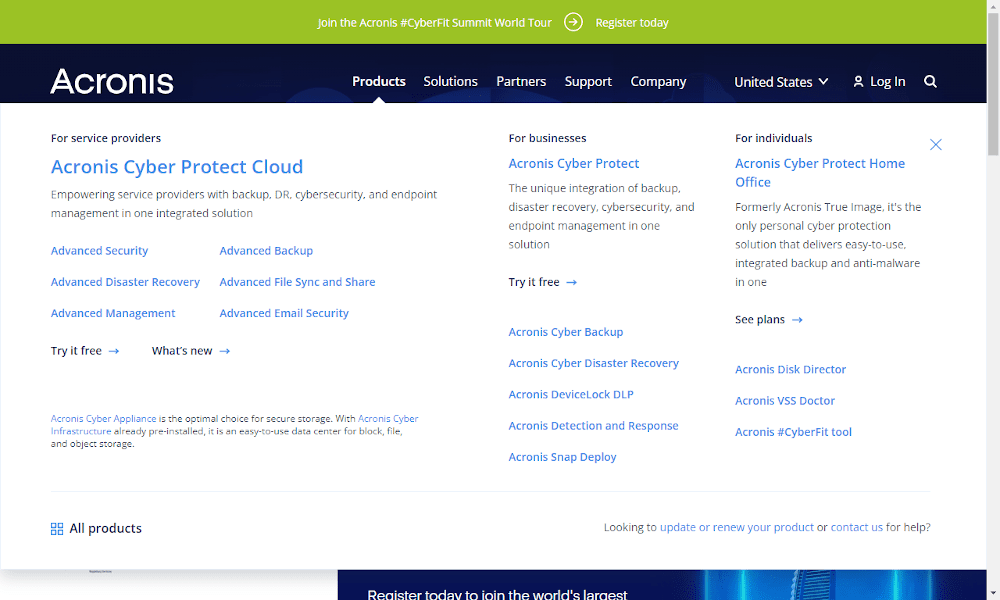Close the Products mega menu with X

(x=936, y=145)
